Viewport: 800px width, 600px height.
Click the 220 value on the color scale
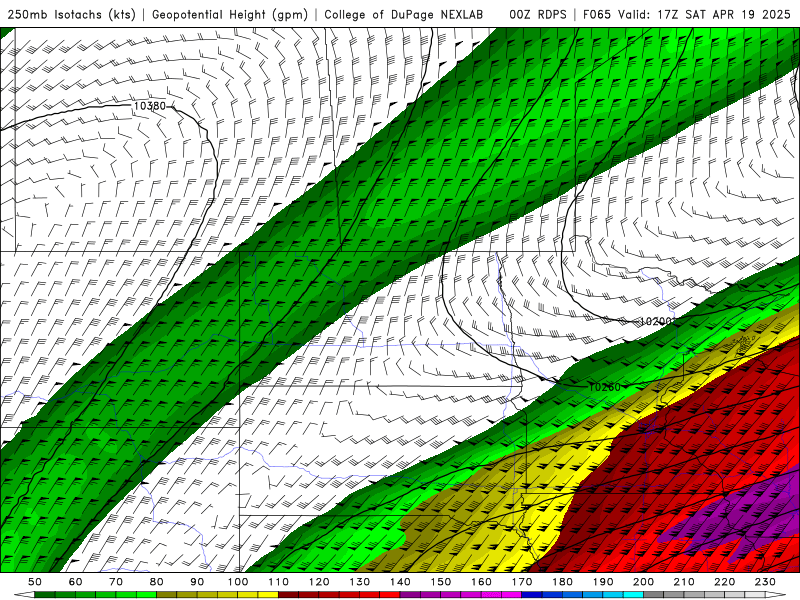tap(724, 582)
